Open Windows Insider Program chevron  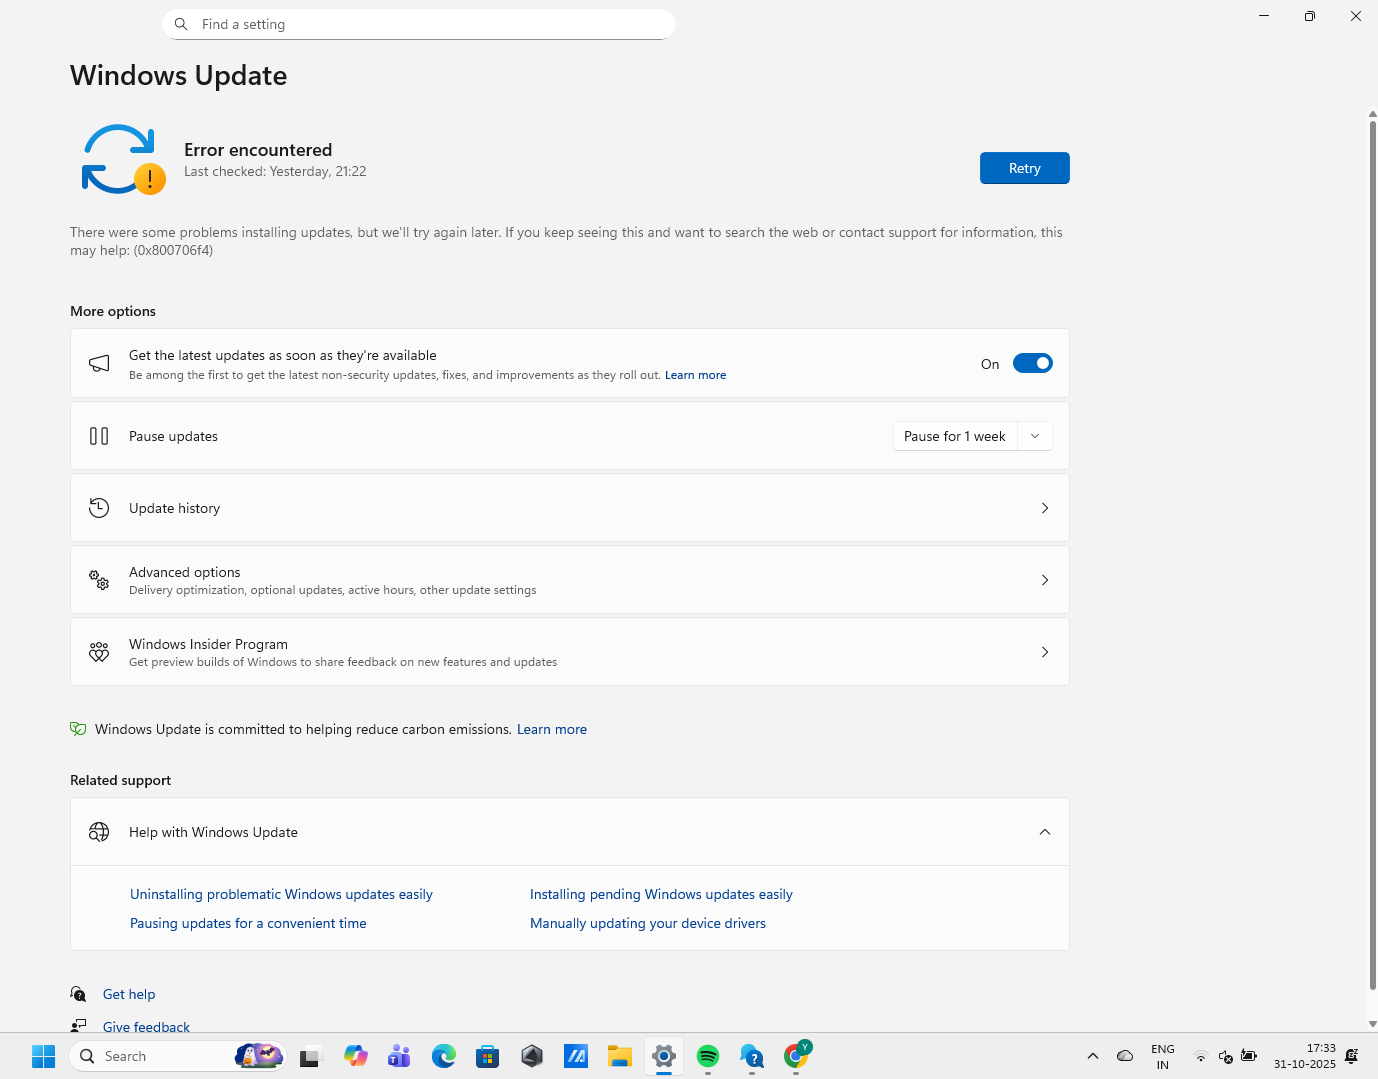(1045, 652)
